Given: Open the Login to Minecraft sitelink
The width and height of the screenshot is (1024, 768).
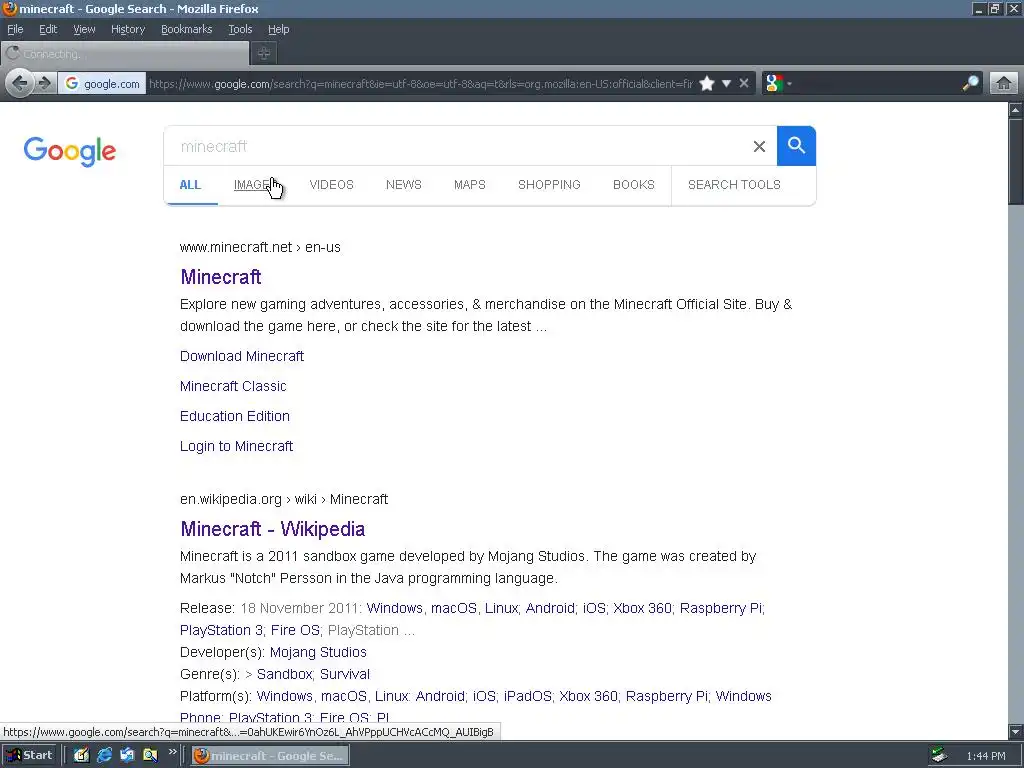Looking at the screenshot, I should tap(236, 446).
